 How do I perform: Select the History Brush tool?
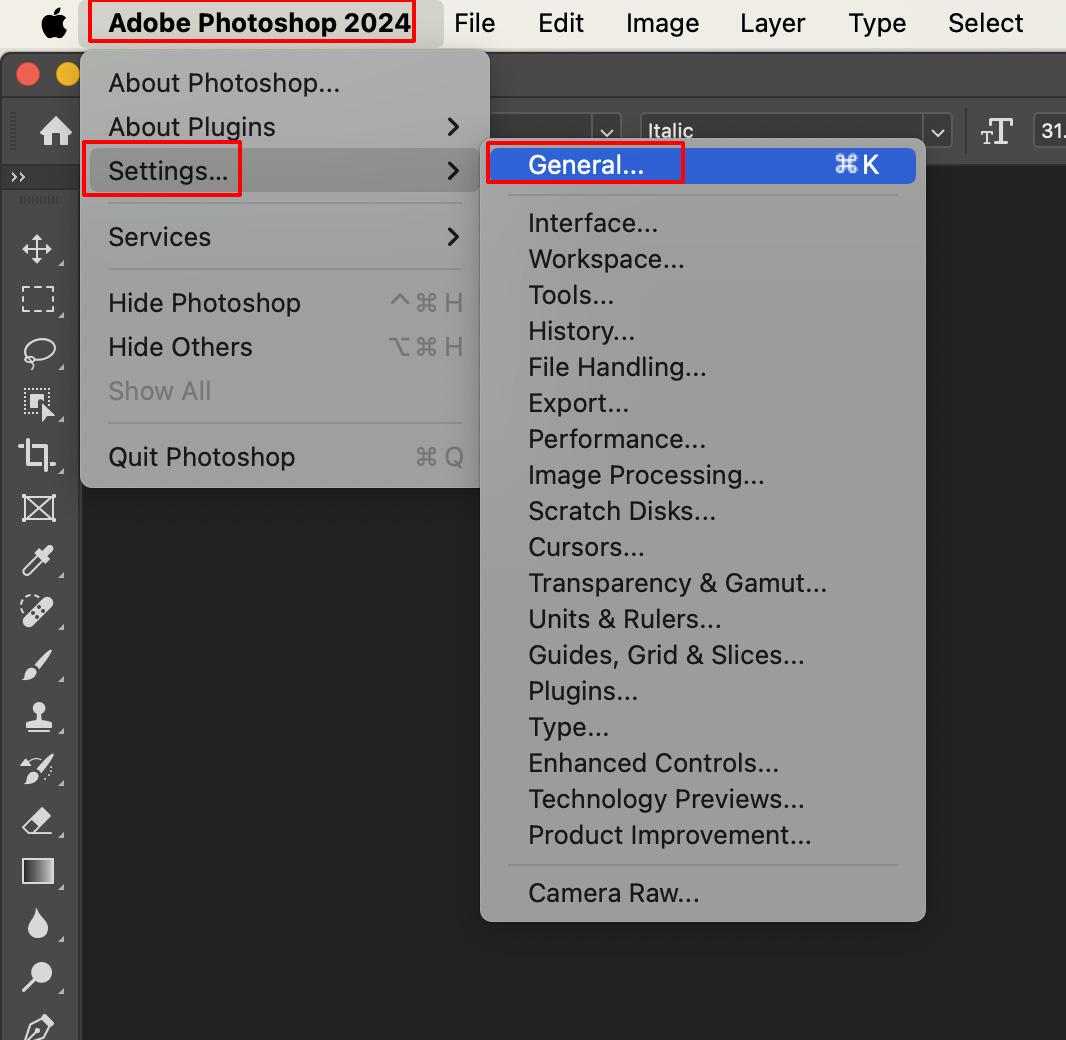coord(37,769)
